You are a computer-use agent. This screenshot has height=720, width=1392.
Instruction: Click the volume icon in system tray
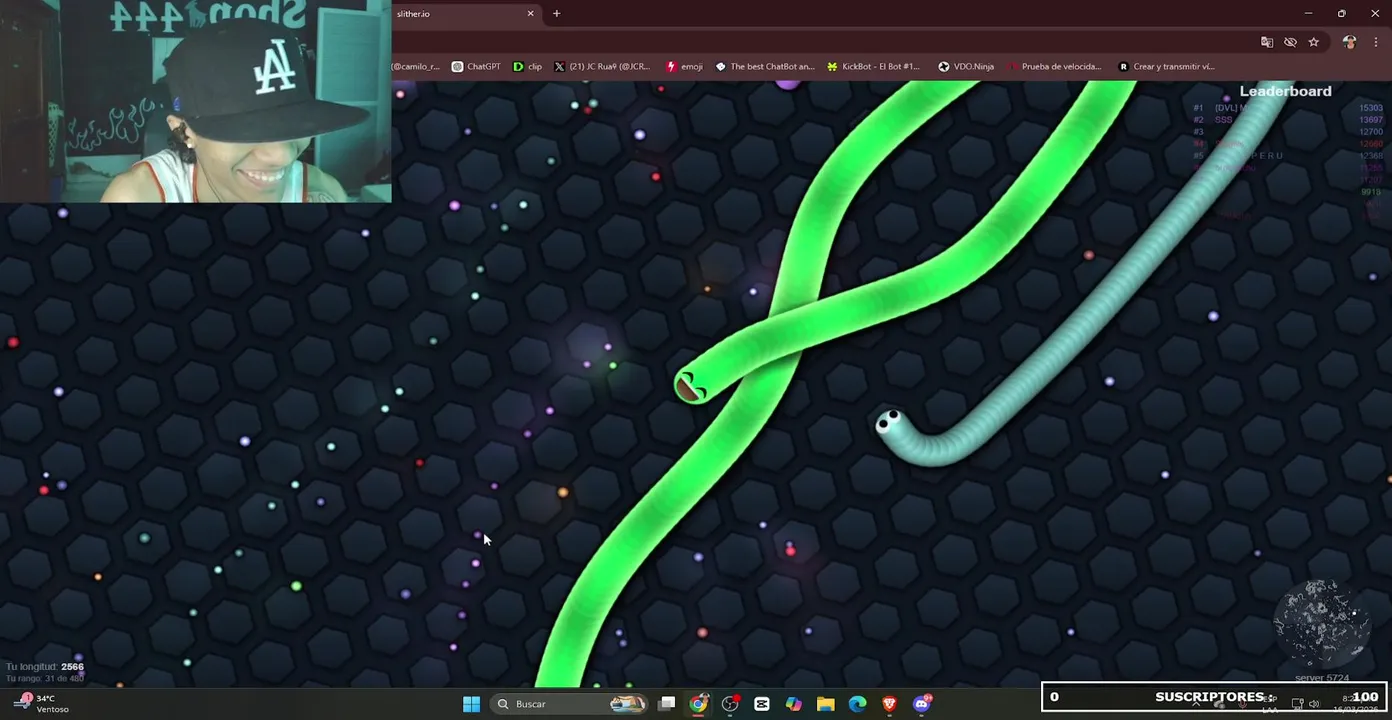pyautogui.click(x=1314, y=704)
